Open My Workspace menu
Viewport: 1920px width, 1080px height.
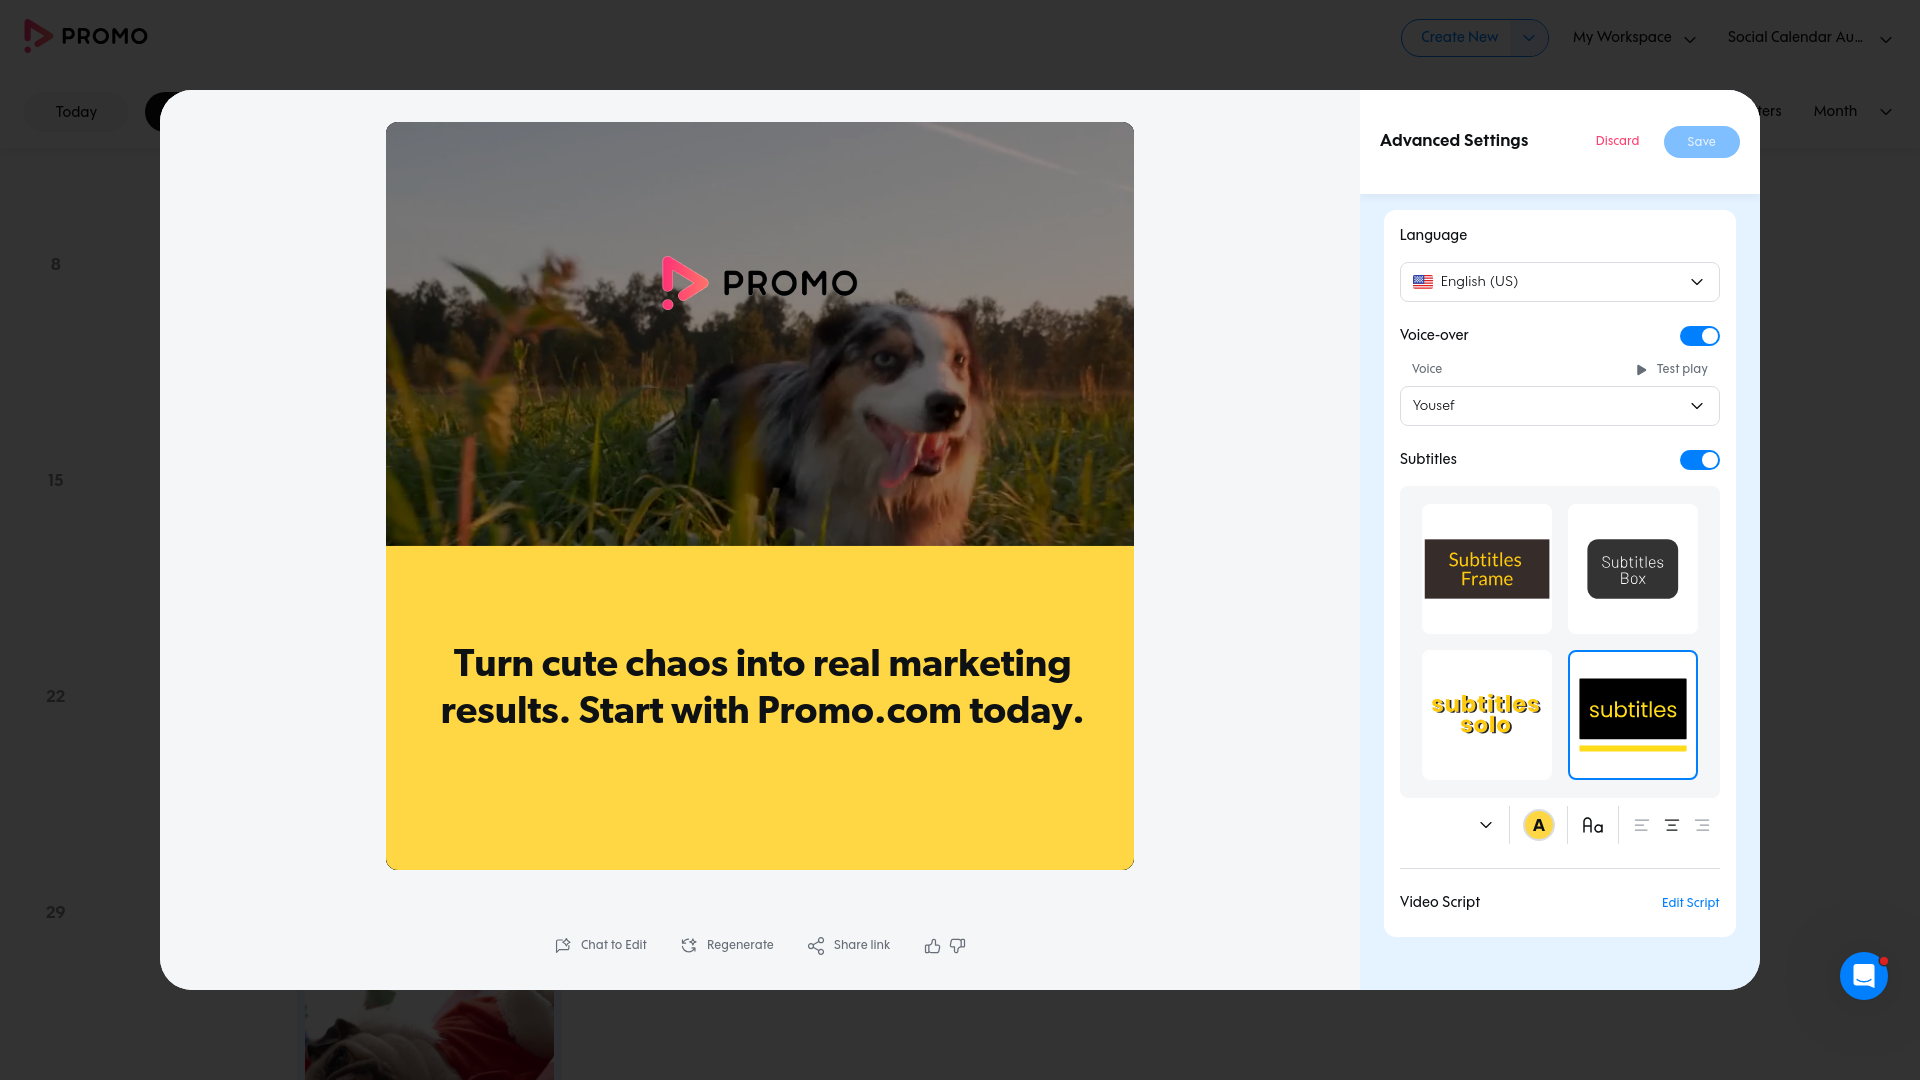1634,38
